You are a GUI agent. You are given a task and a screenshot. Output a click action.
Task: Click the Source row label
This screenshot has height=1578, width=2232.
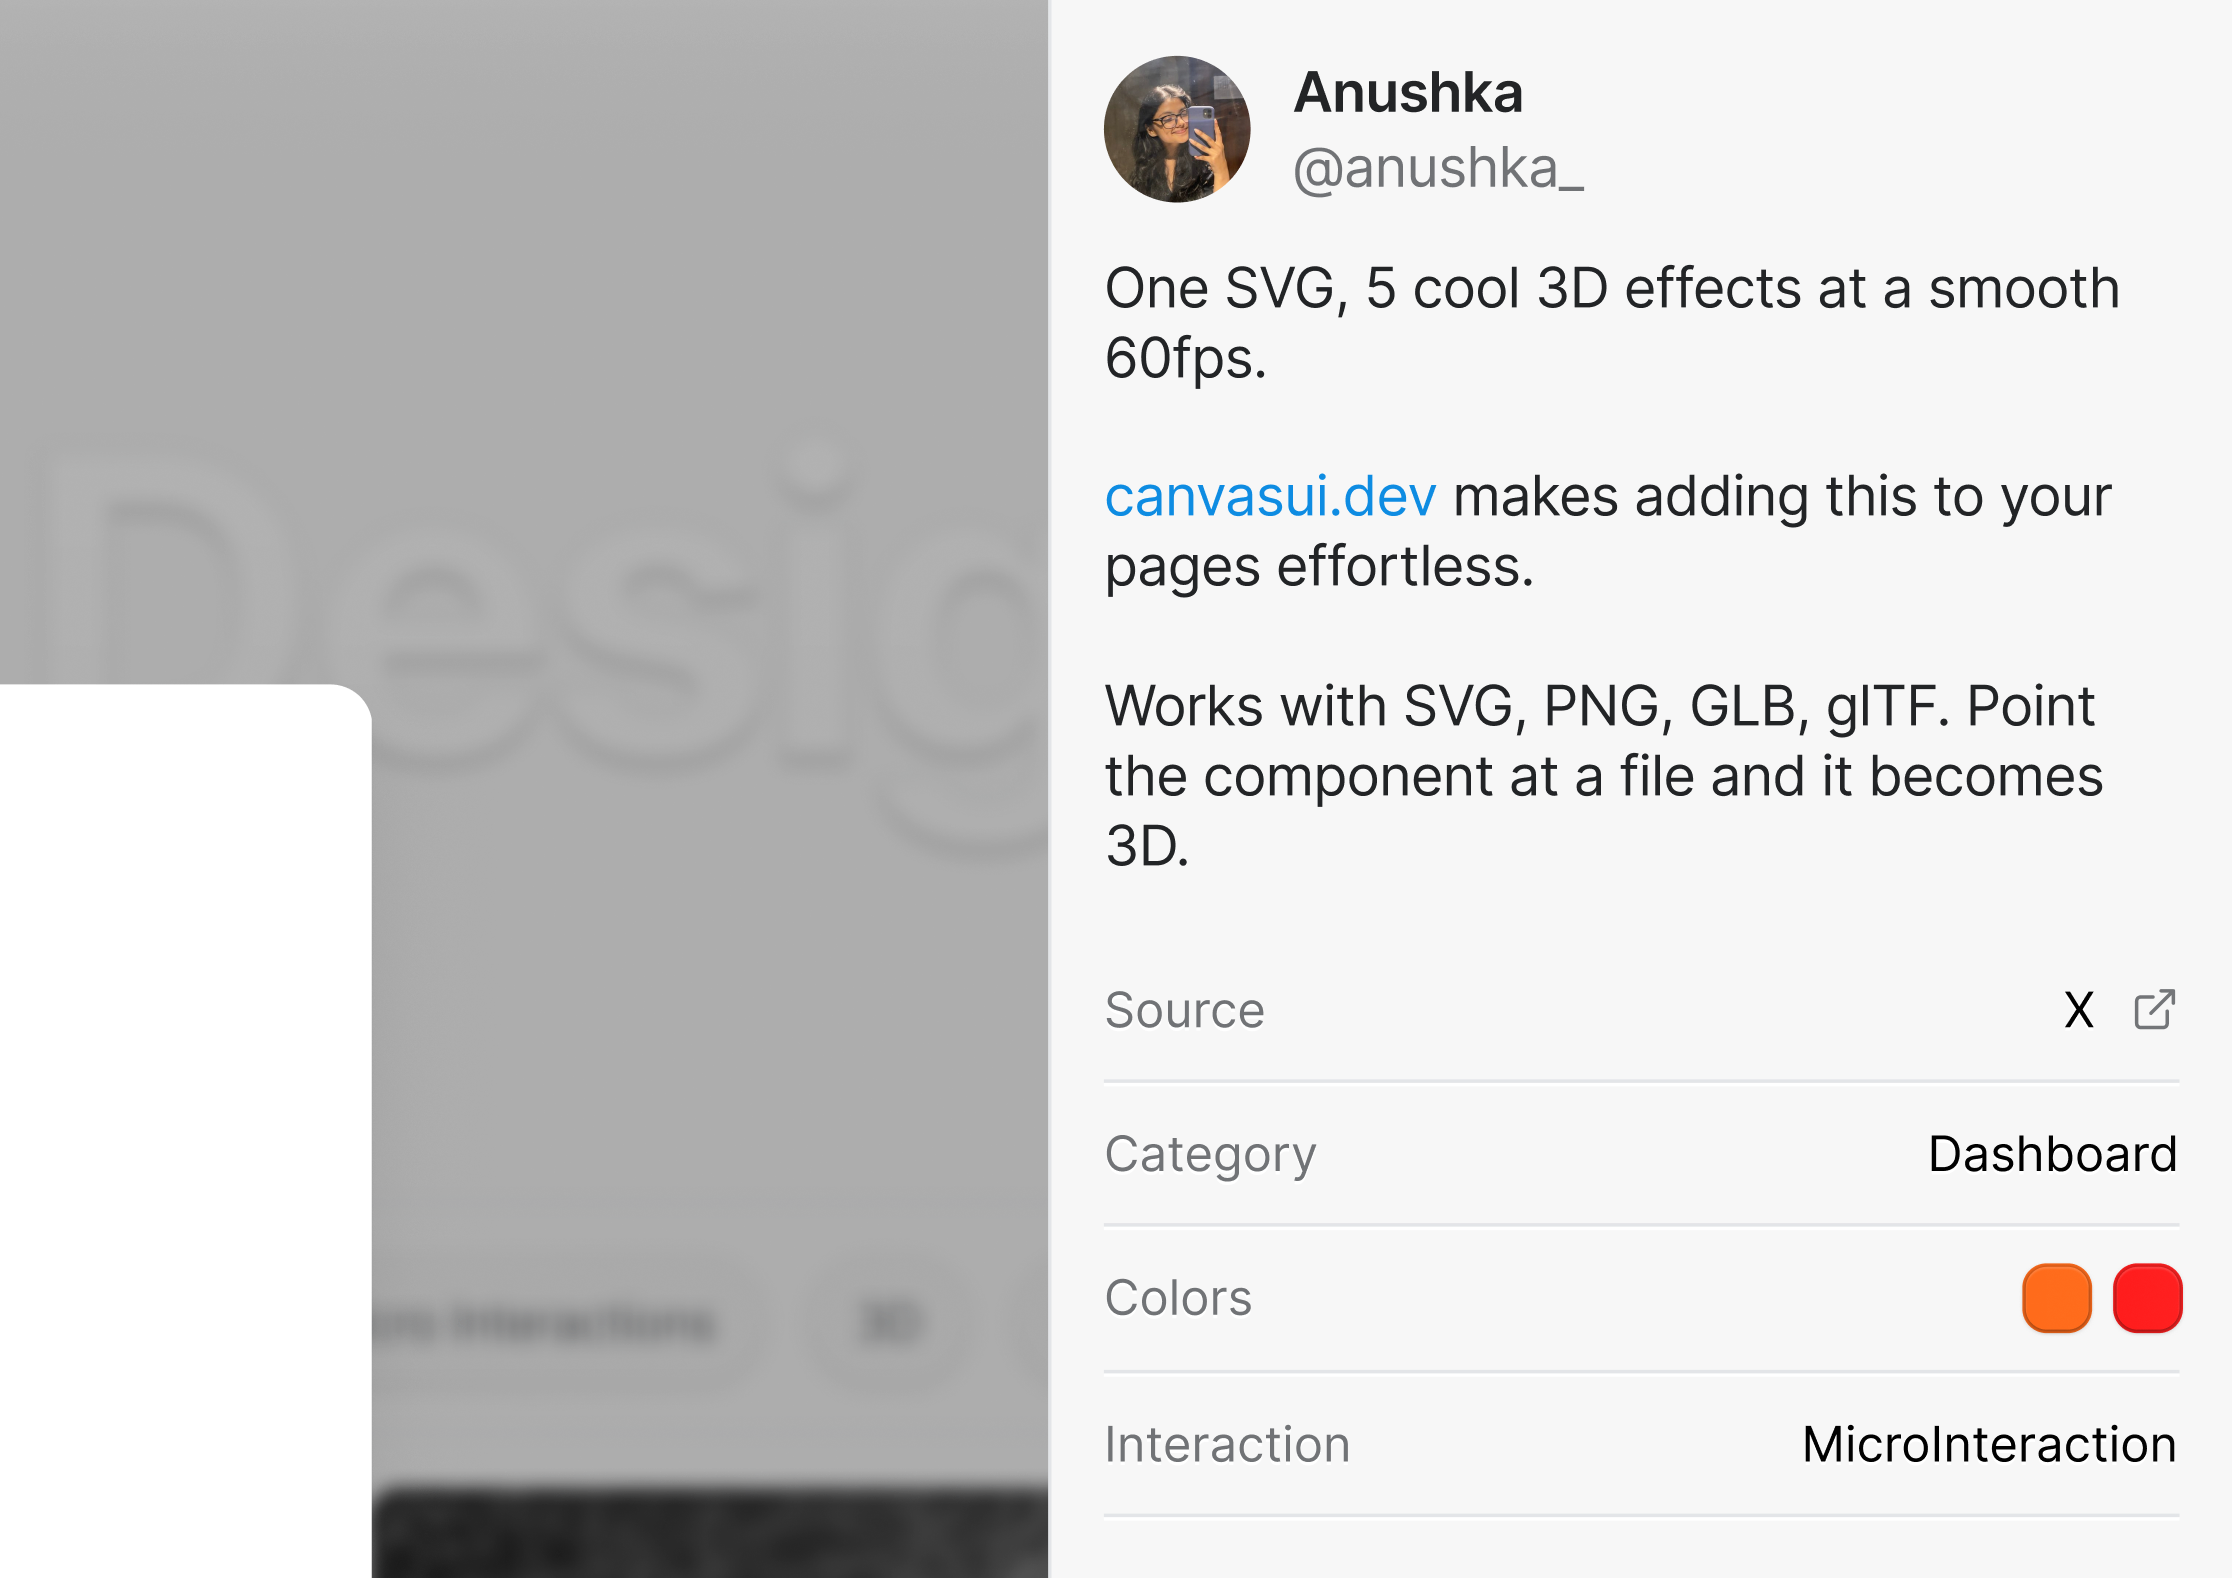1184,1010
